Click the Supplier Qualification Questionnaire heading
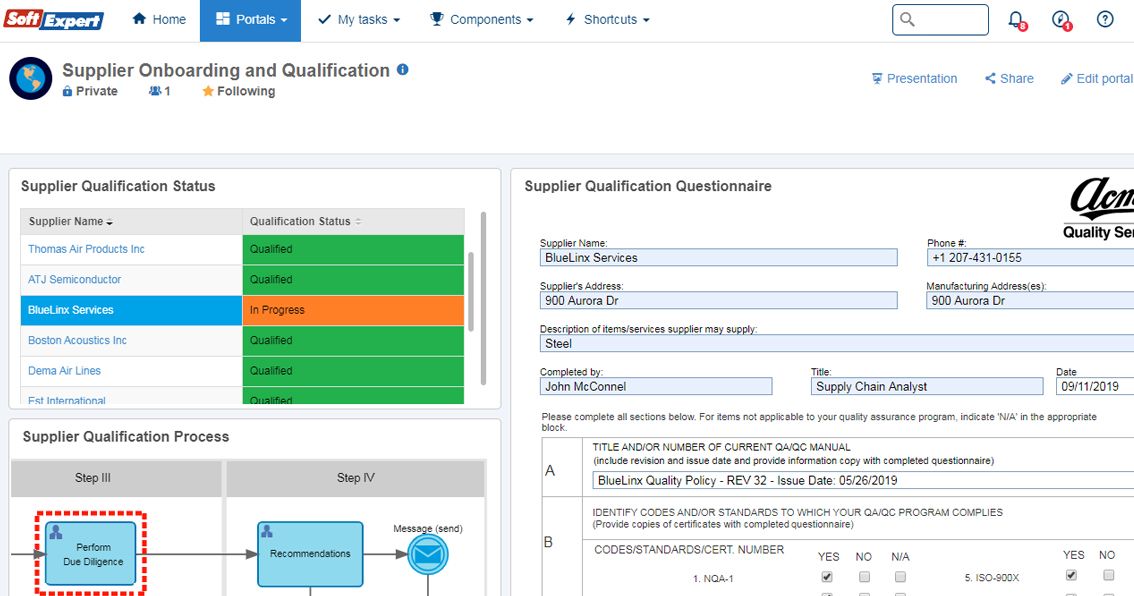 [648, 186]
